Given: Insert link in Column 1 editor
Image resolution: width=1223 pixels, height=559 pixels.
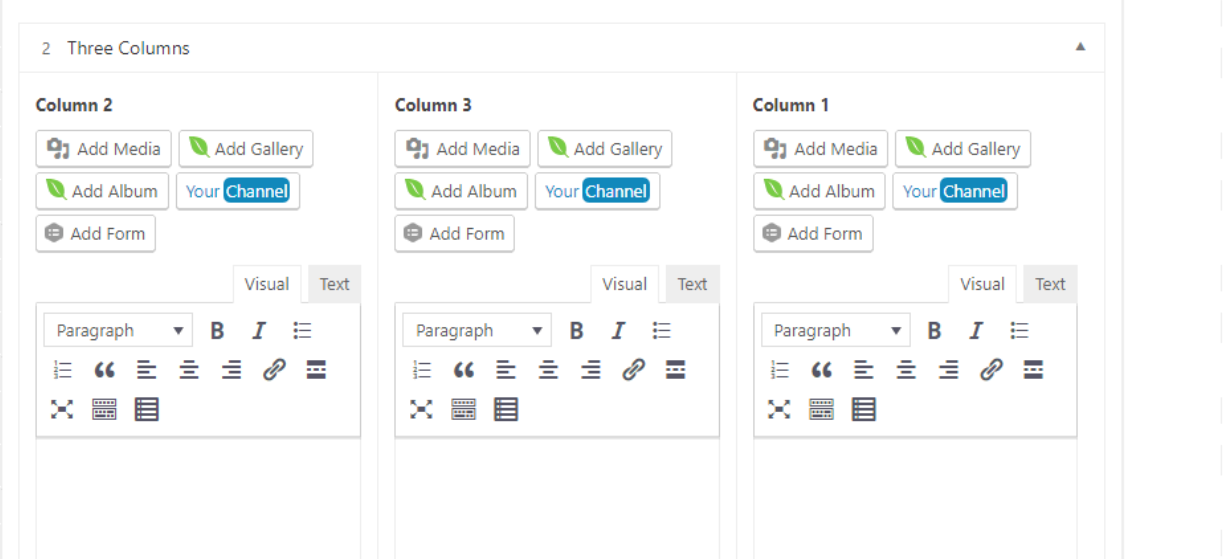Looking at the screenshot, I should click(991, 371).
